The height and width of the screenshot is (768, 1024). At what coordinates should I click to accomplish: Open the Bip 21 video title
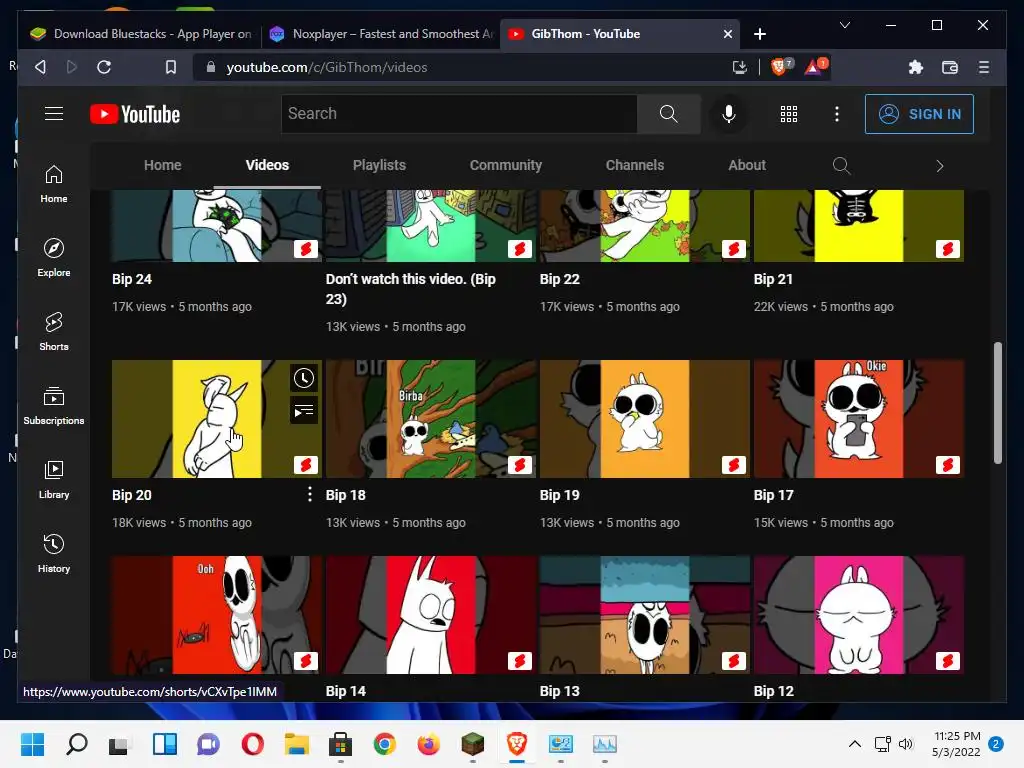tap(773, 279)
